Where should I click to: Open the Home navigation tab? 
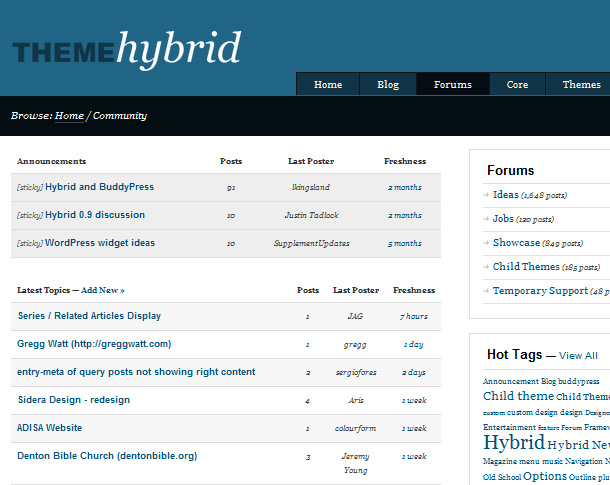click(328, 84)
